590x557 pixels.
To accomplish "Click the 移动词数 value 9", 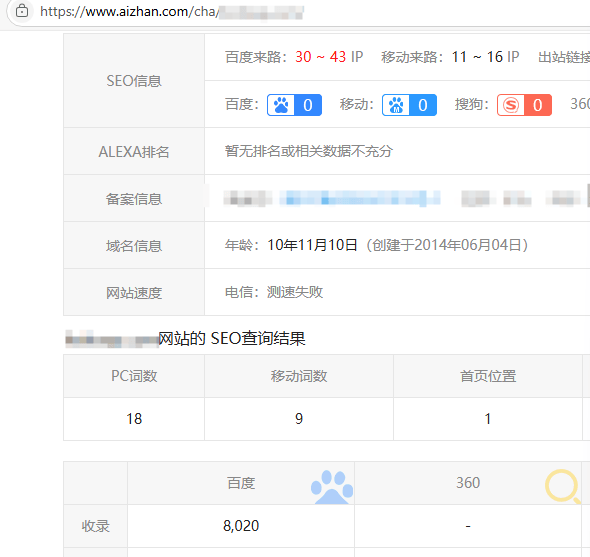I will (299, 419).
